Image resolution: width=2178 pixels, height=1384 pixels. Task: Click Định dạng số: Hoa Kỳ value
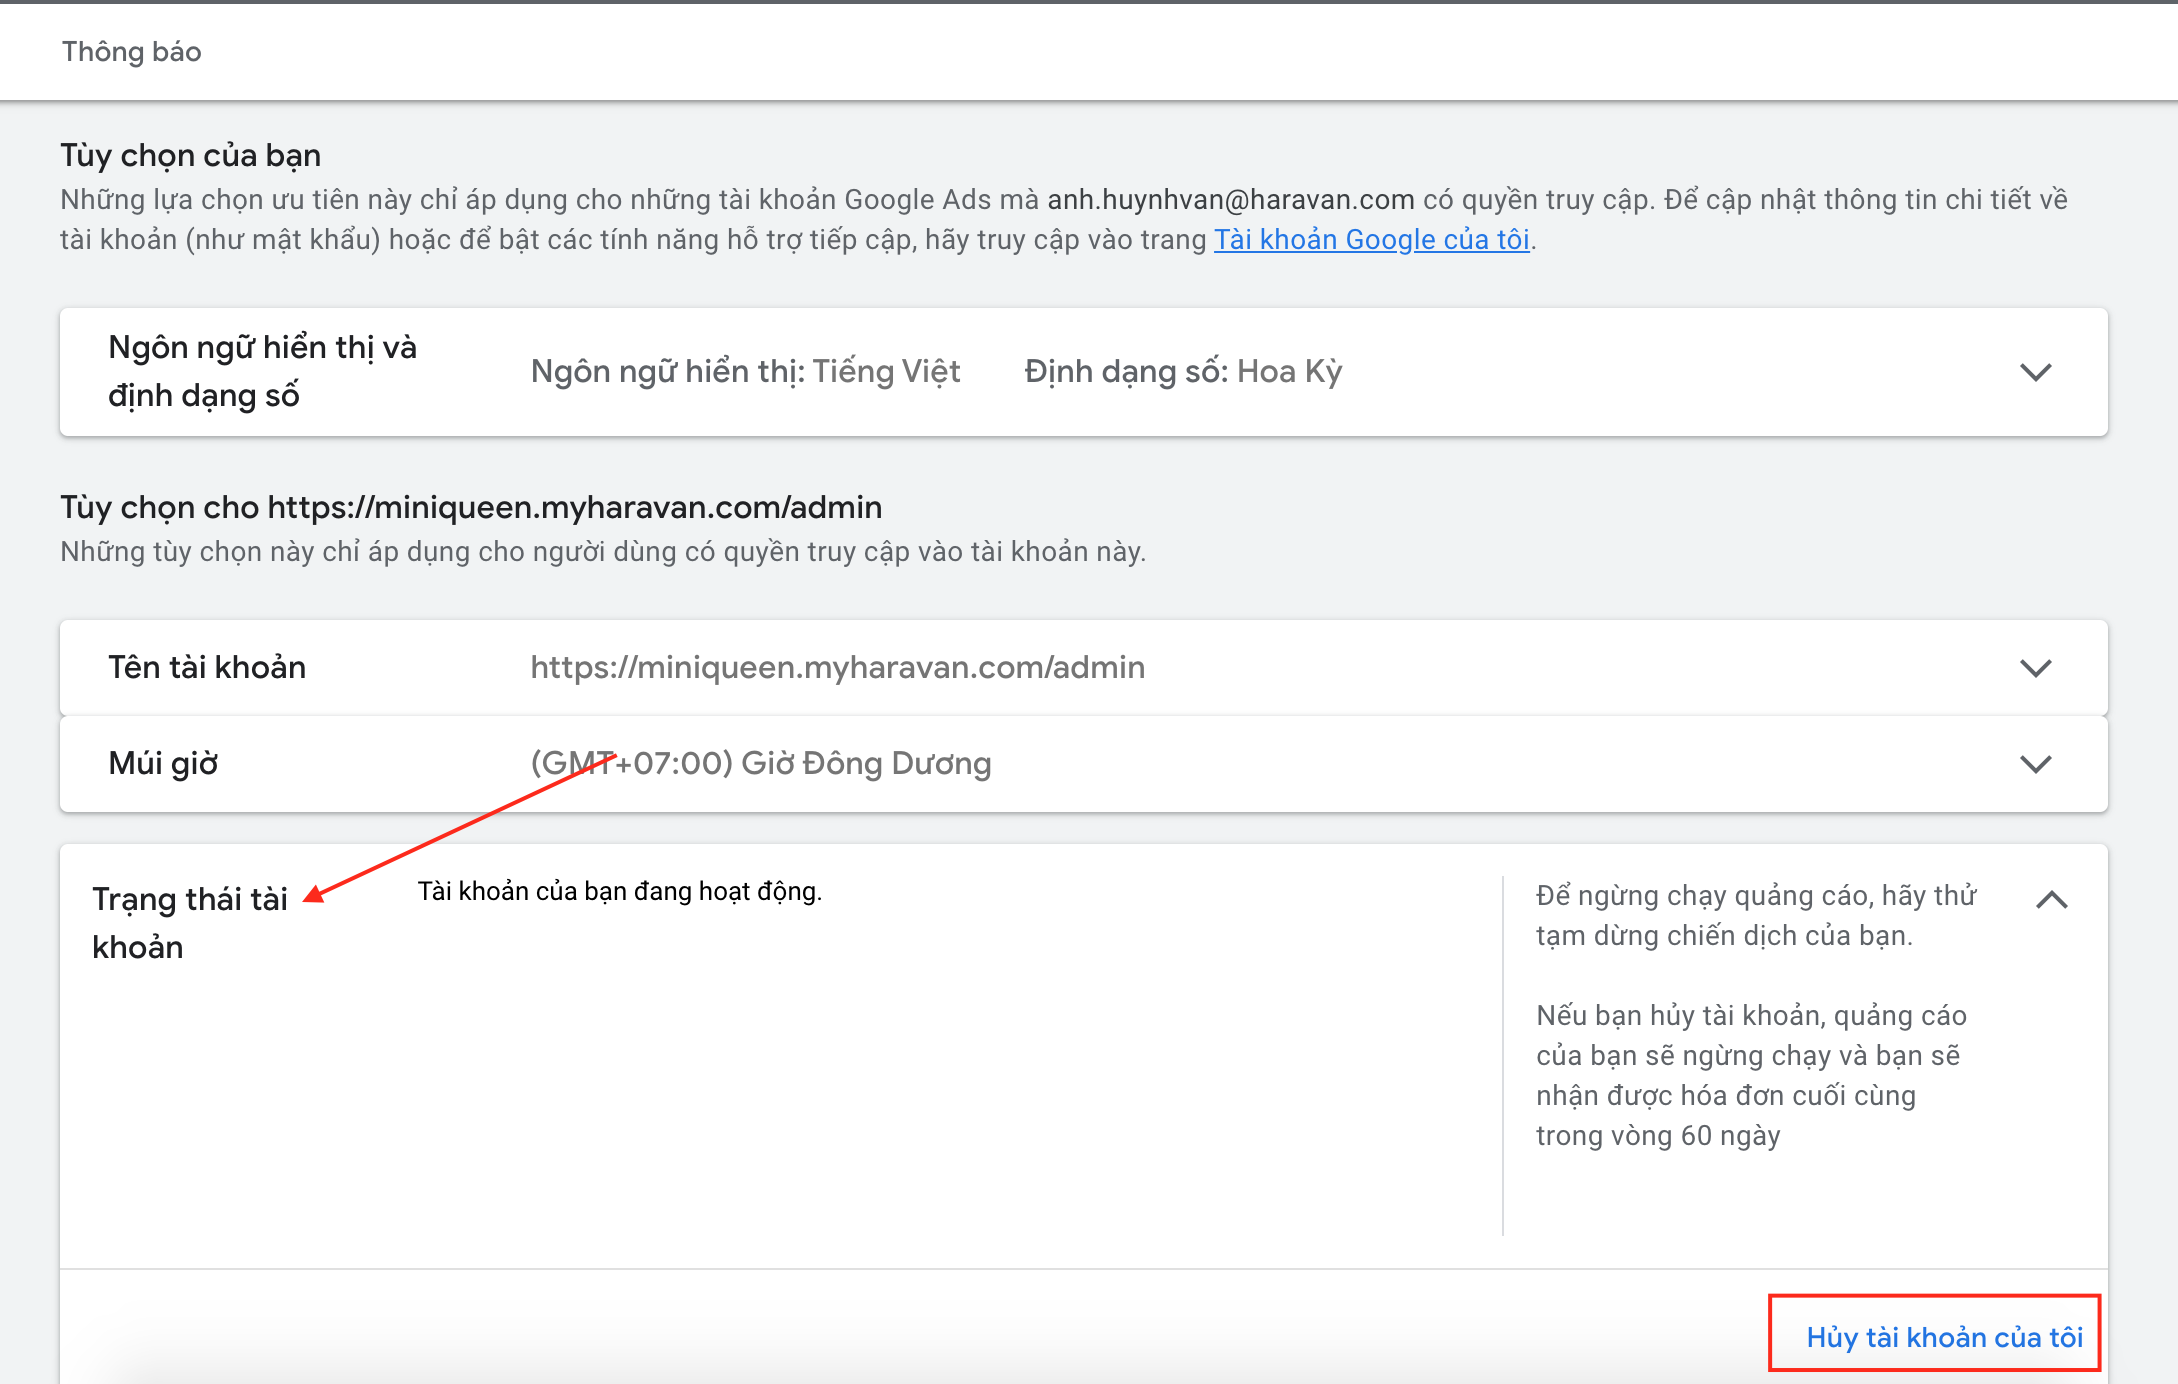point(1183,372)
